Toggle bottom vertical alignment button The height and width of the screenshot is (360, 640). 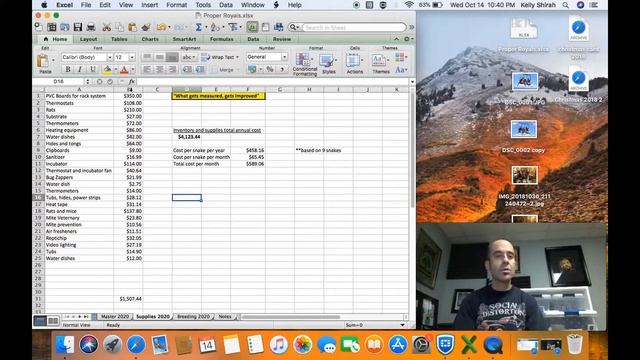(x=172, y=57)
